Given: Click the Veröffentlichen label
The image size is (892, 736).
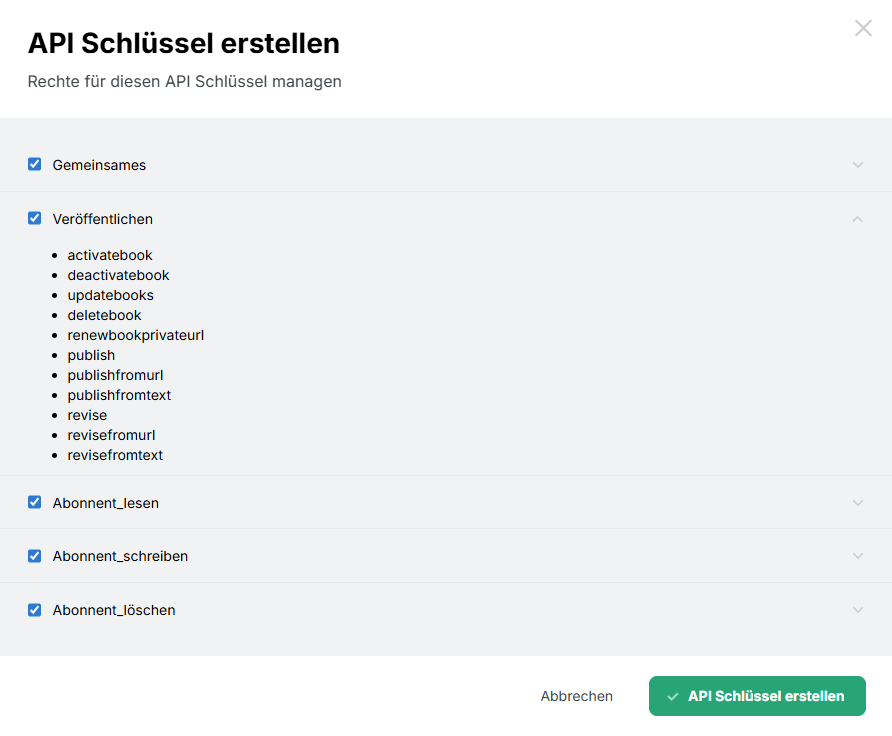Looking at the screenshot, I should [102, 219].
